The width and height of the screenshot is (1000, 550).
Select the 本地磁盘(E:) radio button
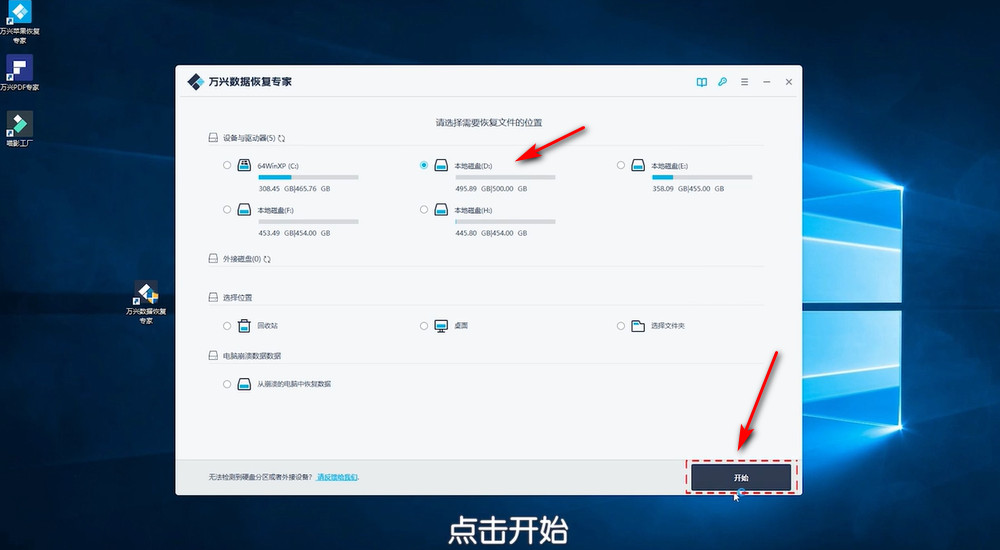click(x=621, y=165)
